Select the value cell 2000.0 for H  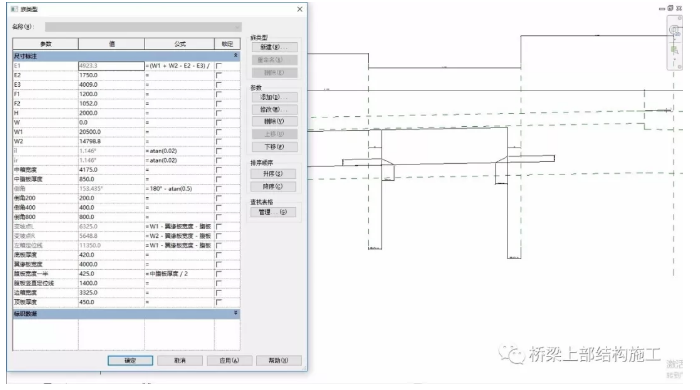click(x=111, y=113)
